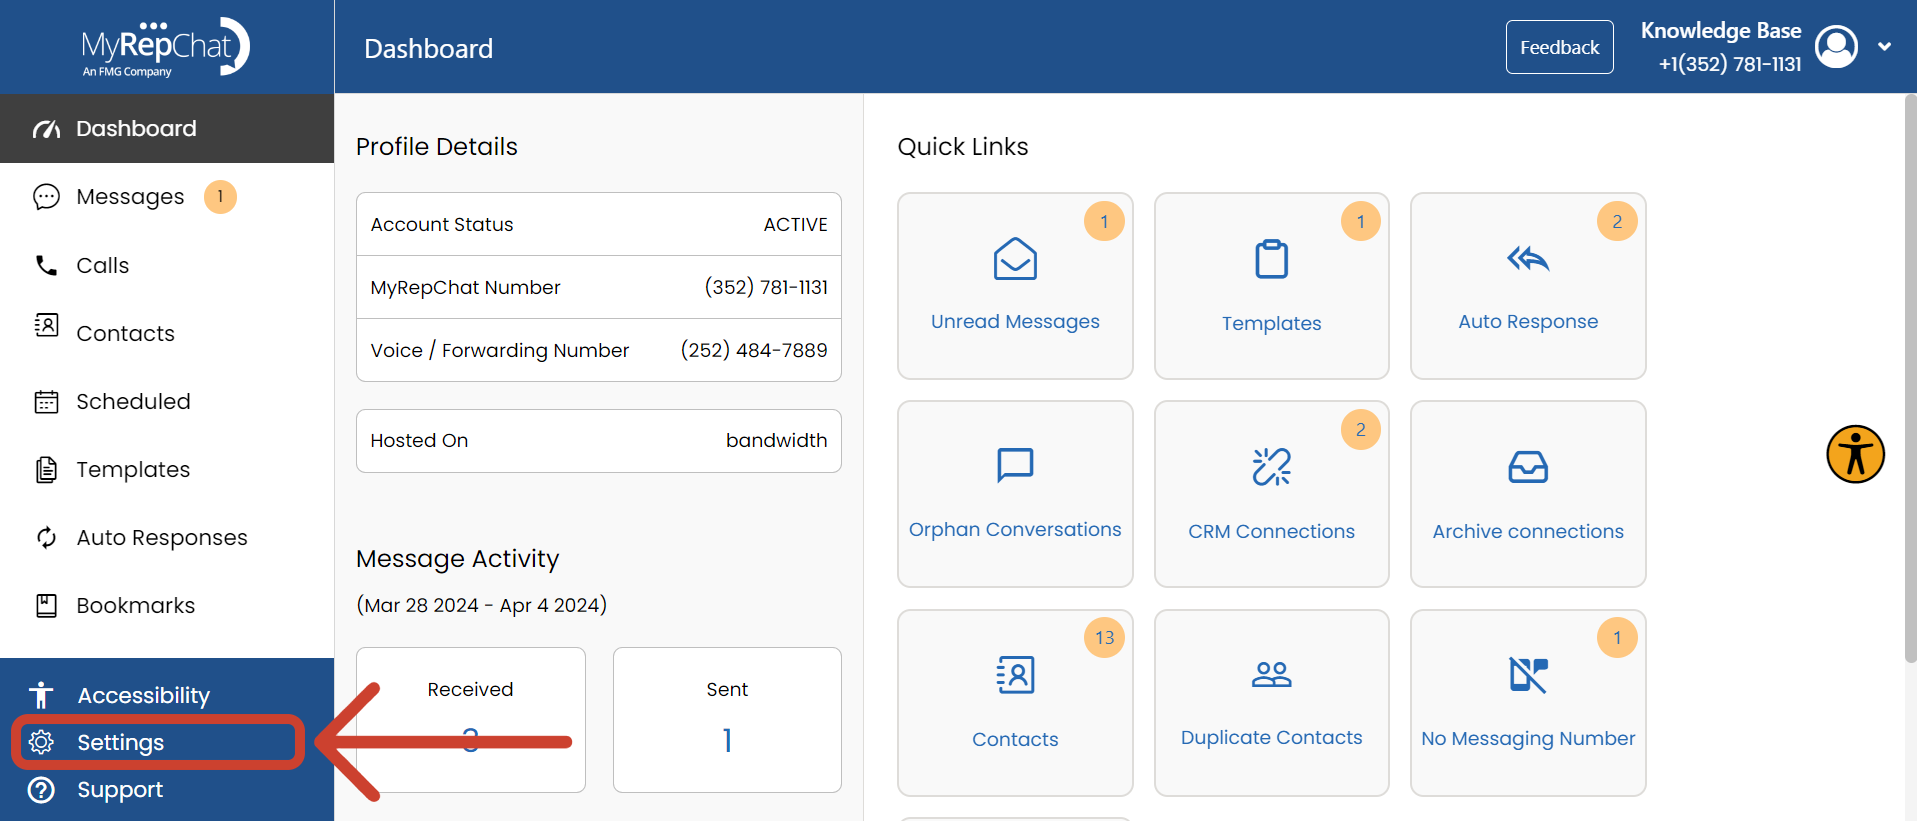The image size is (1917, 821).
Task: Click the Archive connections inbox icon
Action: click(1528, 467)
